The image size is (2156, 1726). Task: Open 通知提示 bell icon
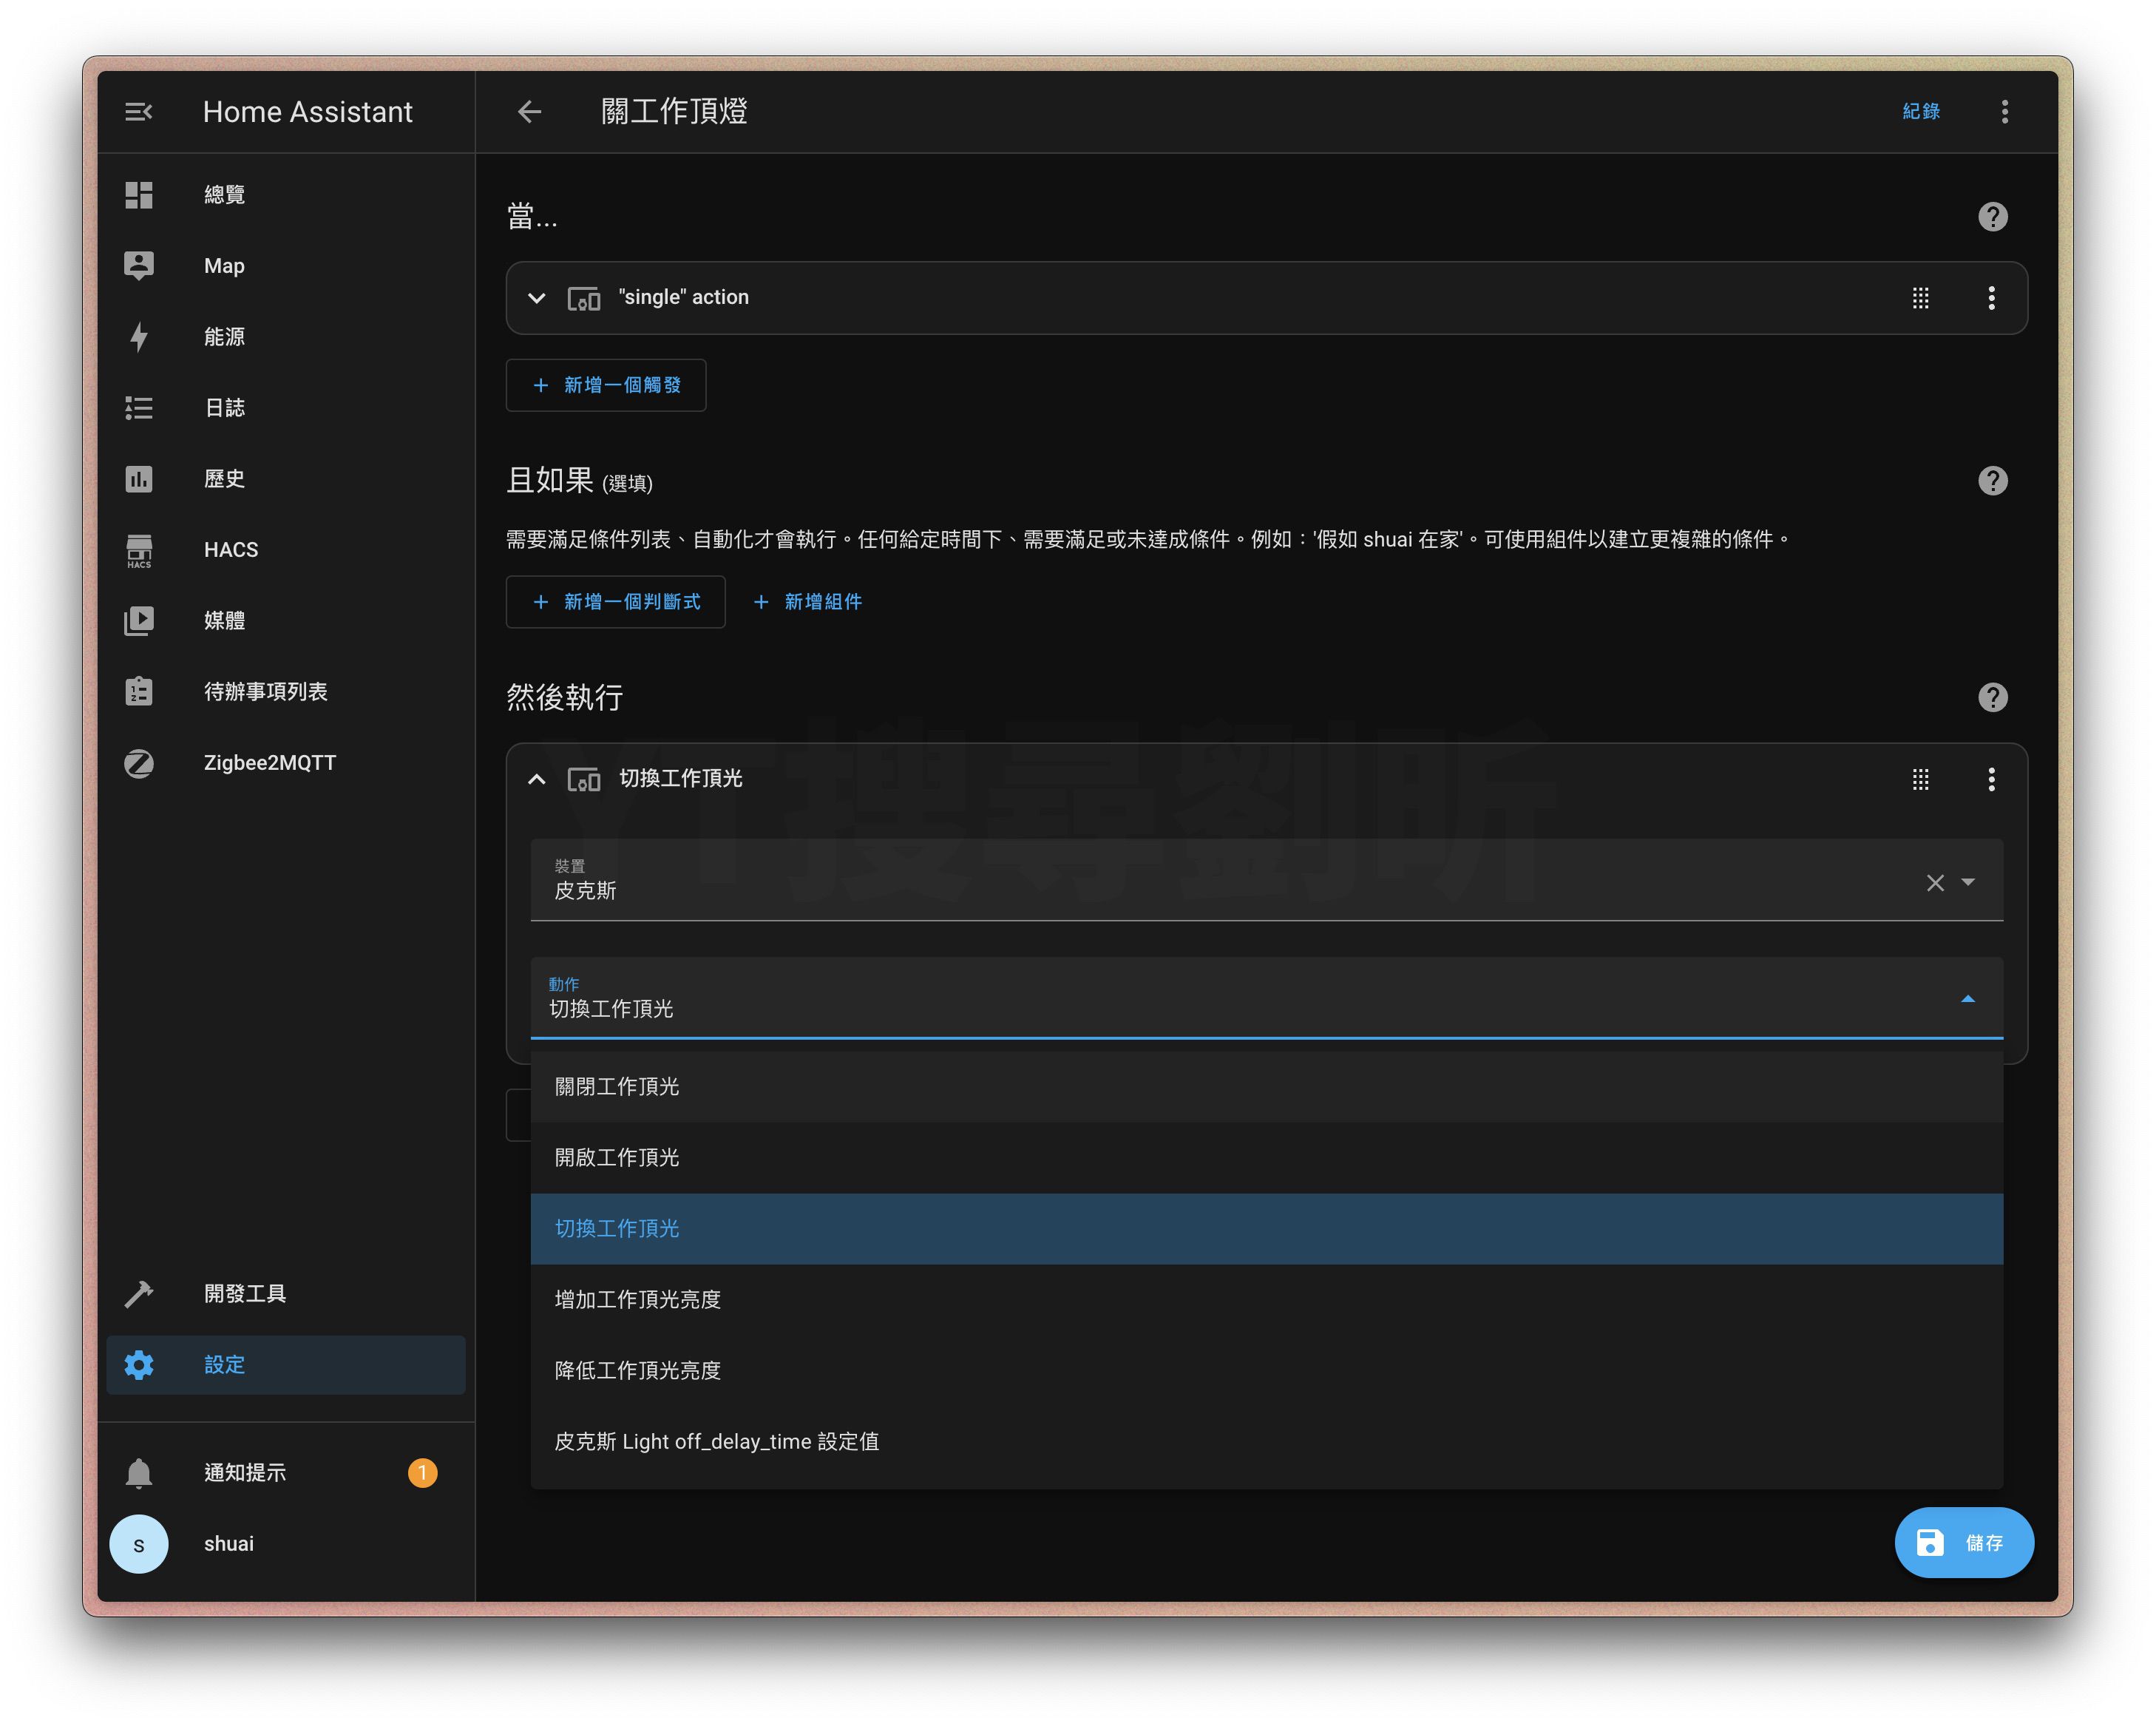[139, 1473]
